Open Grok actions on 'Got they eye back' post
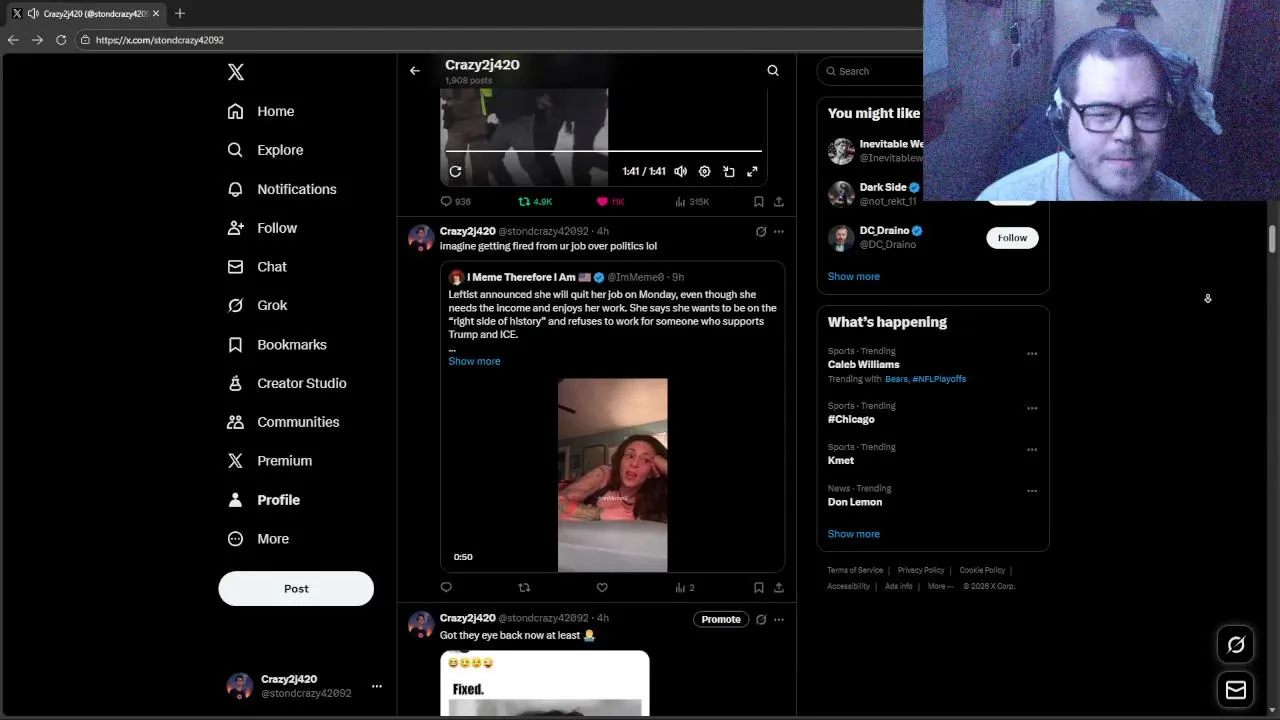This screenshot has height=720, width=1280. pyautogui.click(x=761, y=619)
